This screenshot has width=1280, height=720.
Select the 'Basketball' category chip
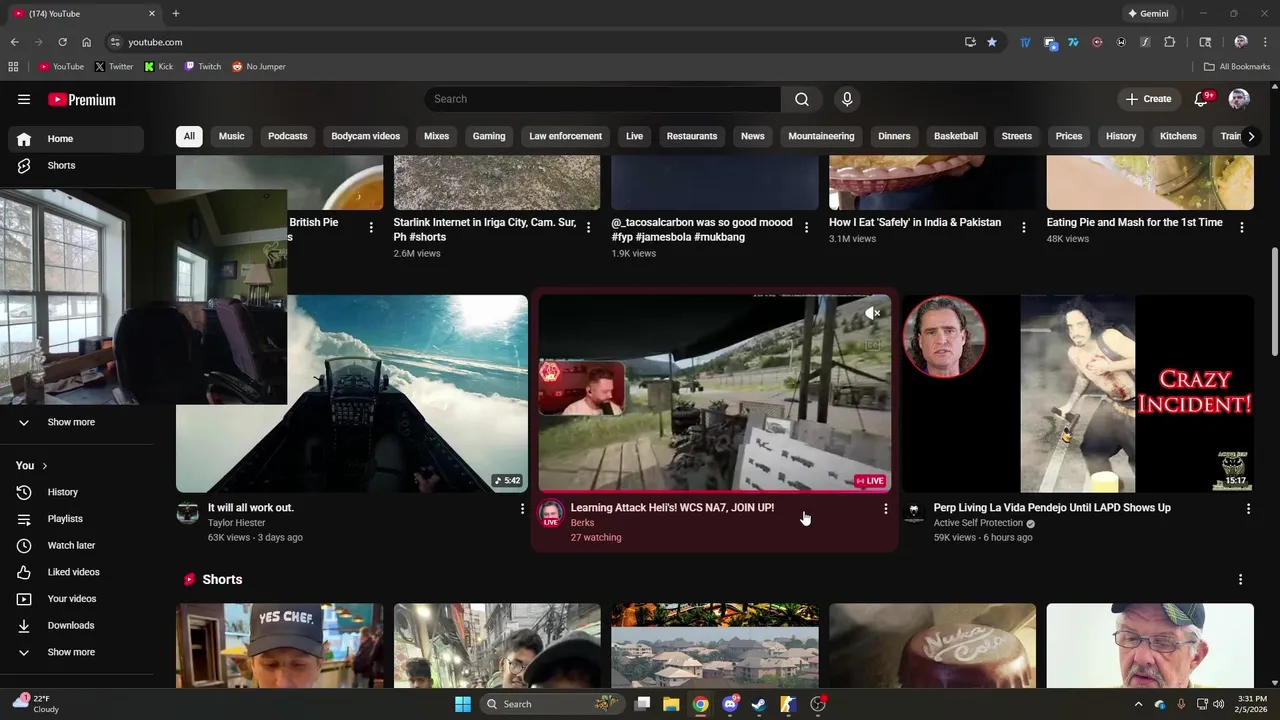[955, 136]
